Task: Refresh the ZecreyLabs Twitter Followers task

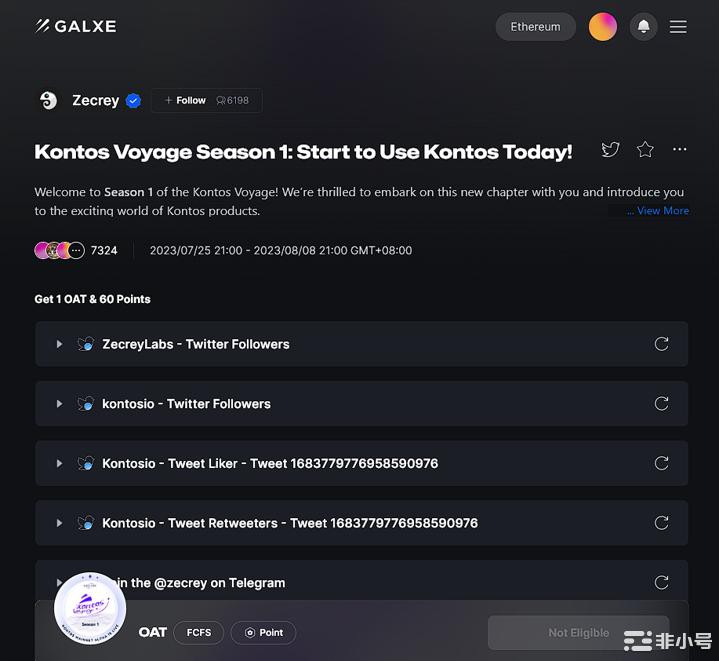Action: 661,344
